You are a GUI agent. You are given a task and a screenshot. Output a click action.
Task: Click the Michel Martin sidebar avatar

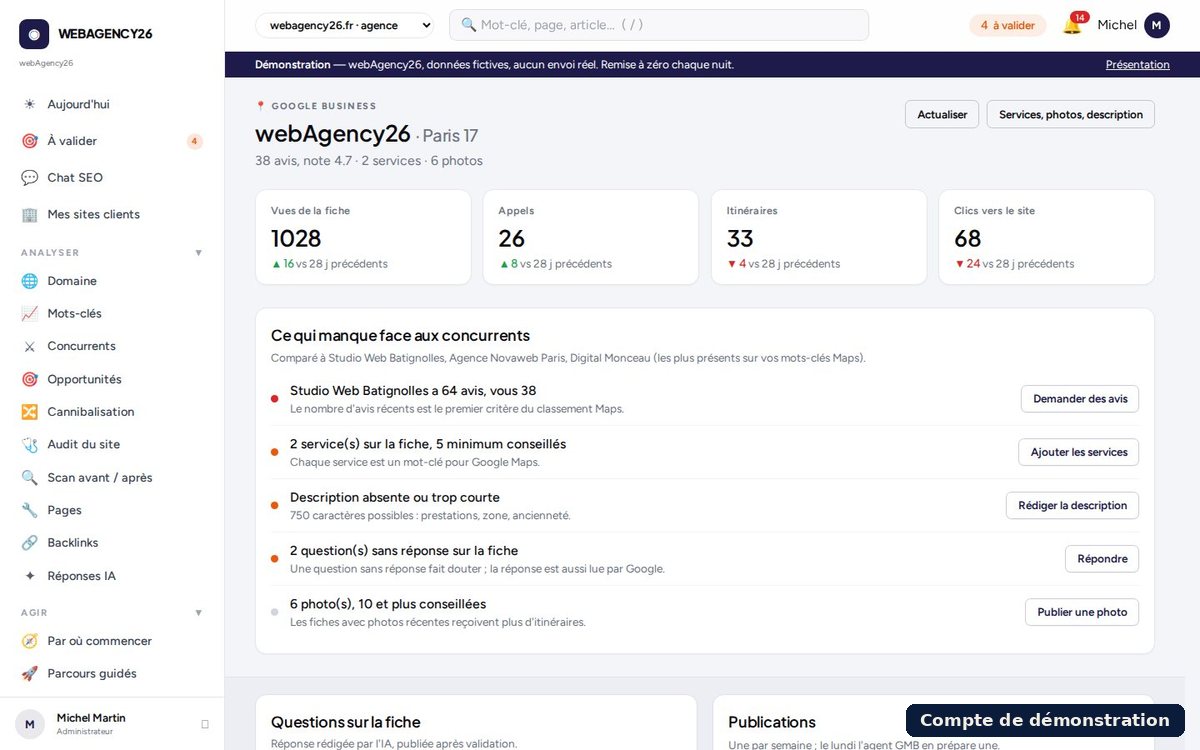30,724
